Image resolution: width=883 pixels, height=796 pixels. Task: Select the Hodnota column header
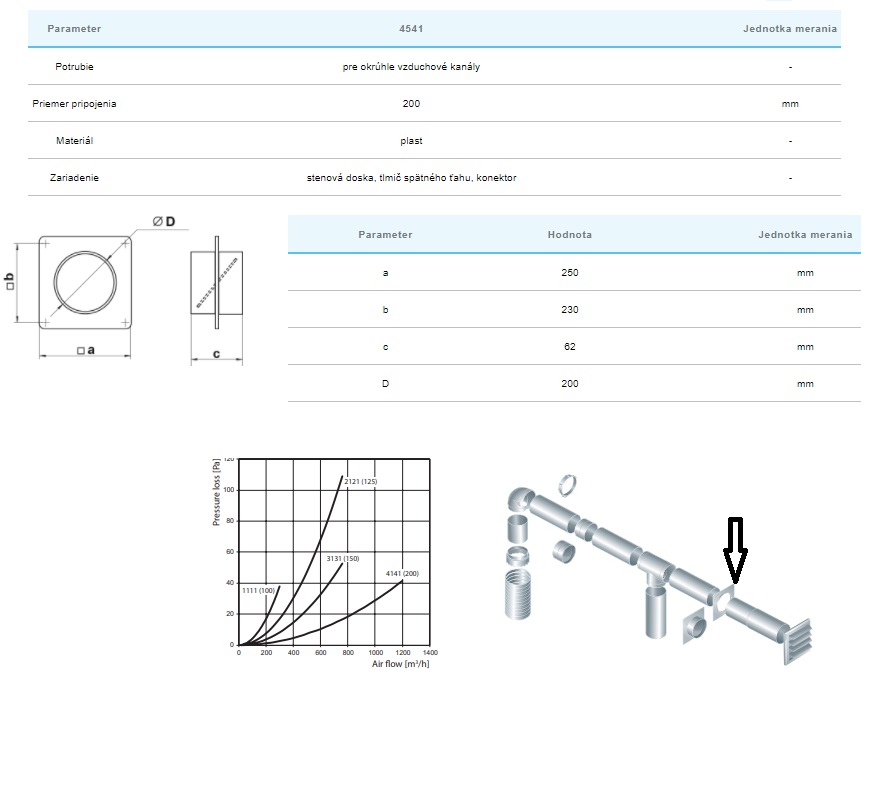569,235
